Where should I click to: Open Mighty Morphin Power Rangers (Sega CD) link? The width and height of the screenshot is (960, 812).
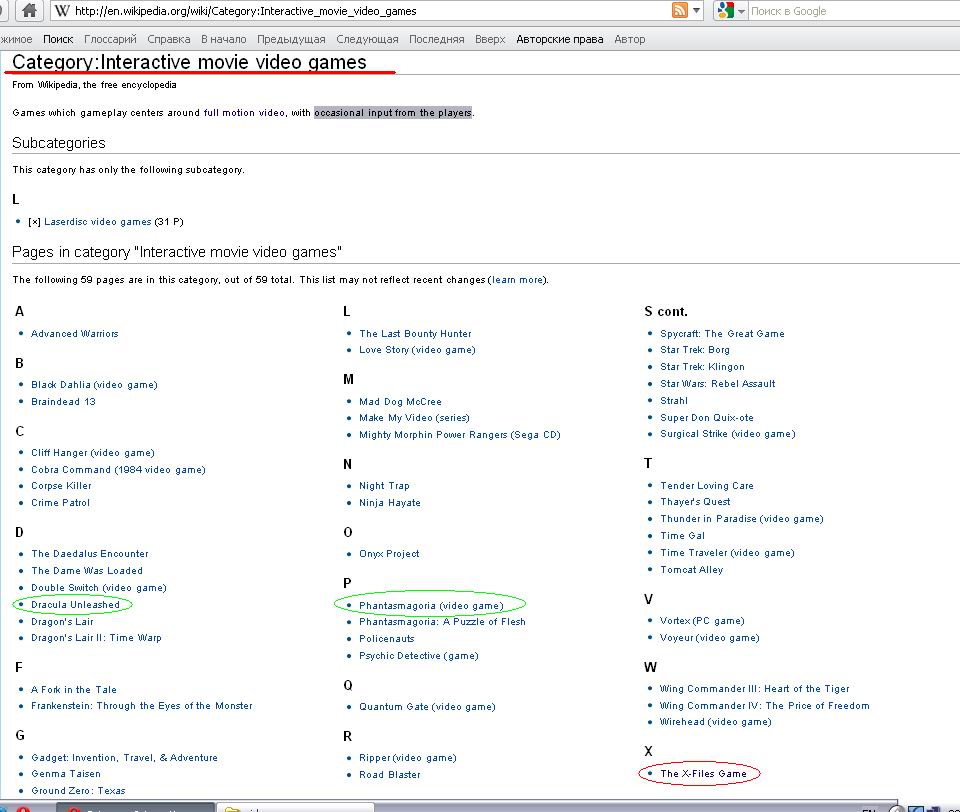(460, 435)
